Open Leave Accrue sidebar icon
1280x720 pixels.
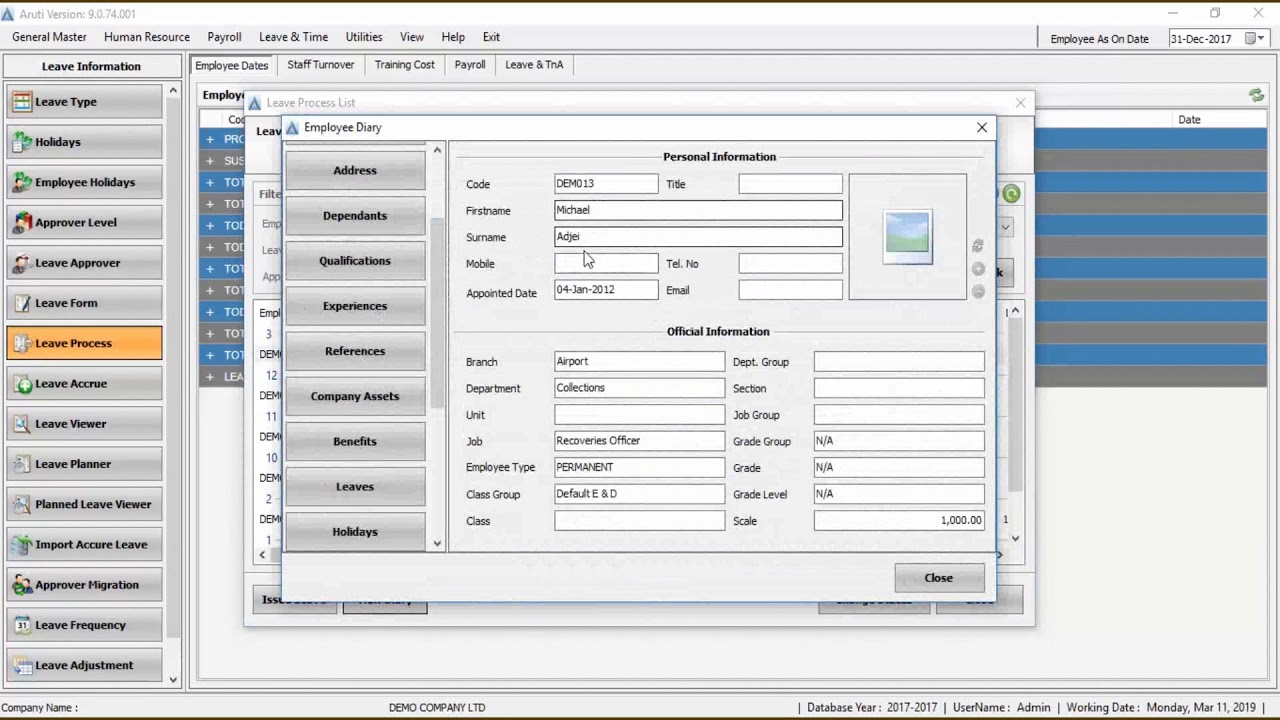(22, 384)
